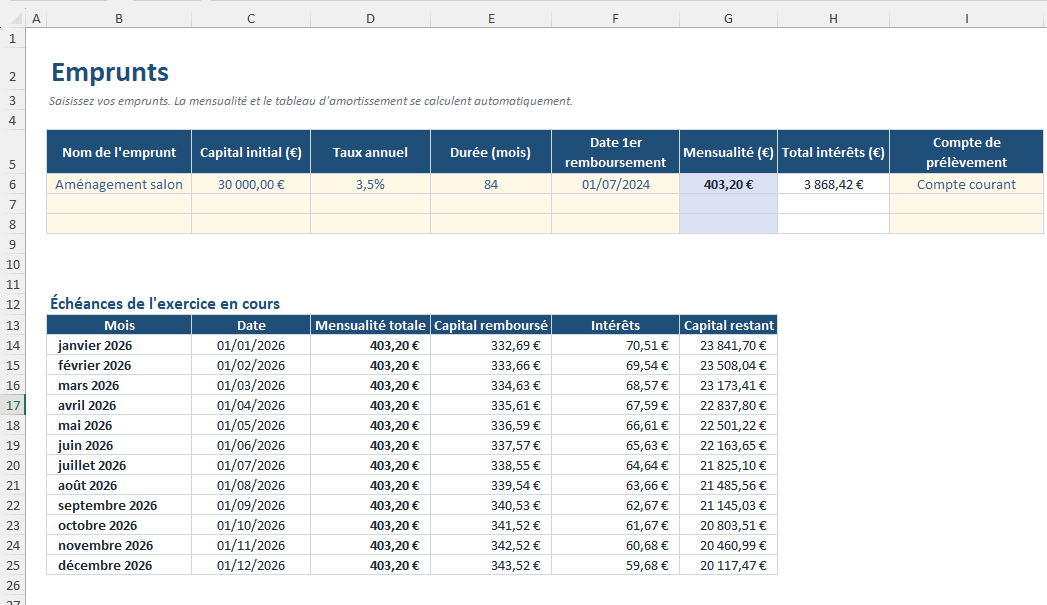This screenshot has height=605, width=1047.
Task: Click the Mensualité 403,20 € result cell
Action: point(728,184)
